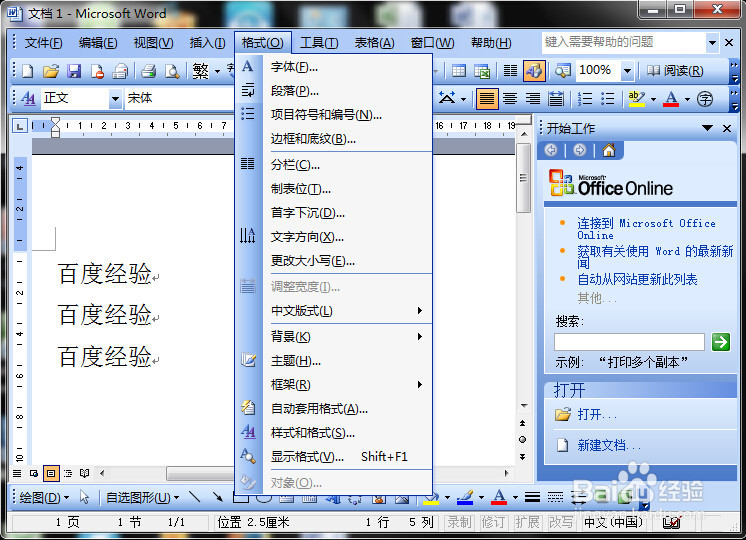This screenshot has height=540, width=746.
Task: Click the Line Style icon
Action: pyautogui.click(x=532, y=497)
